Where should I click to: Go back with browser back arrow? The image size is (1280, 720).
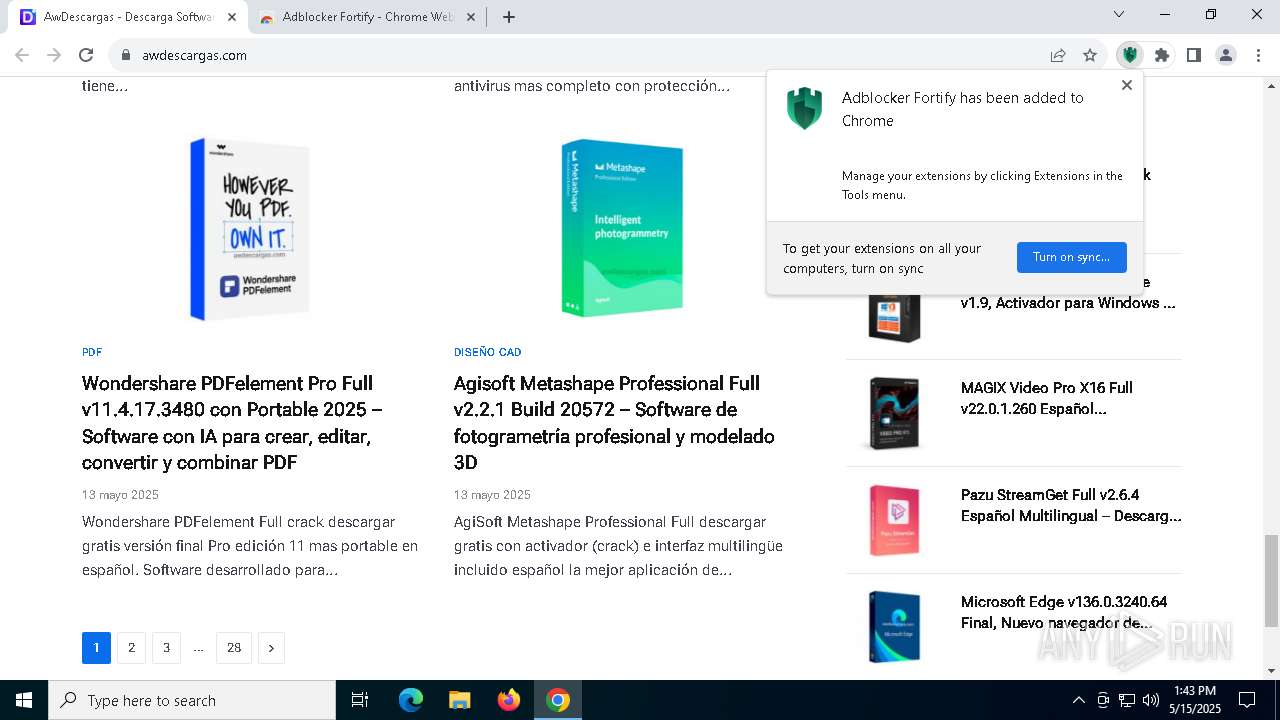pos(22,55)
